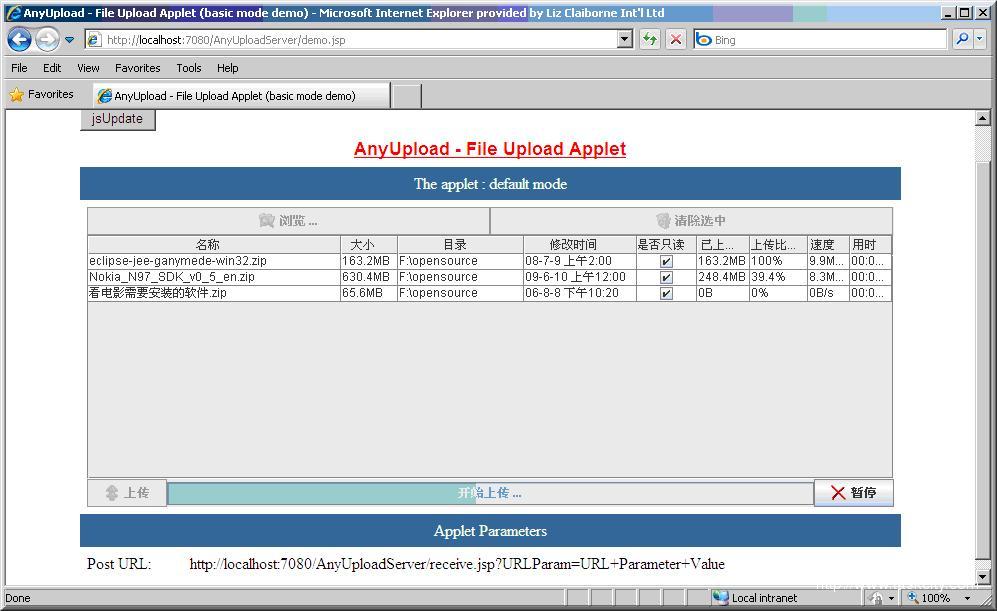Click the jsUpdate button
997x611 pixels.
118,119
